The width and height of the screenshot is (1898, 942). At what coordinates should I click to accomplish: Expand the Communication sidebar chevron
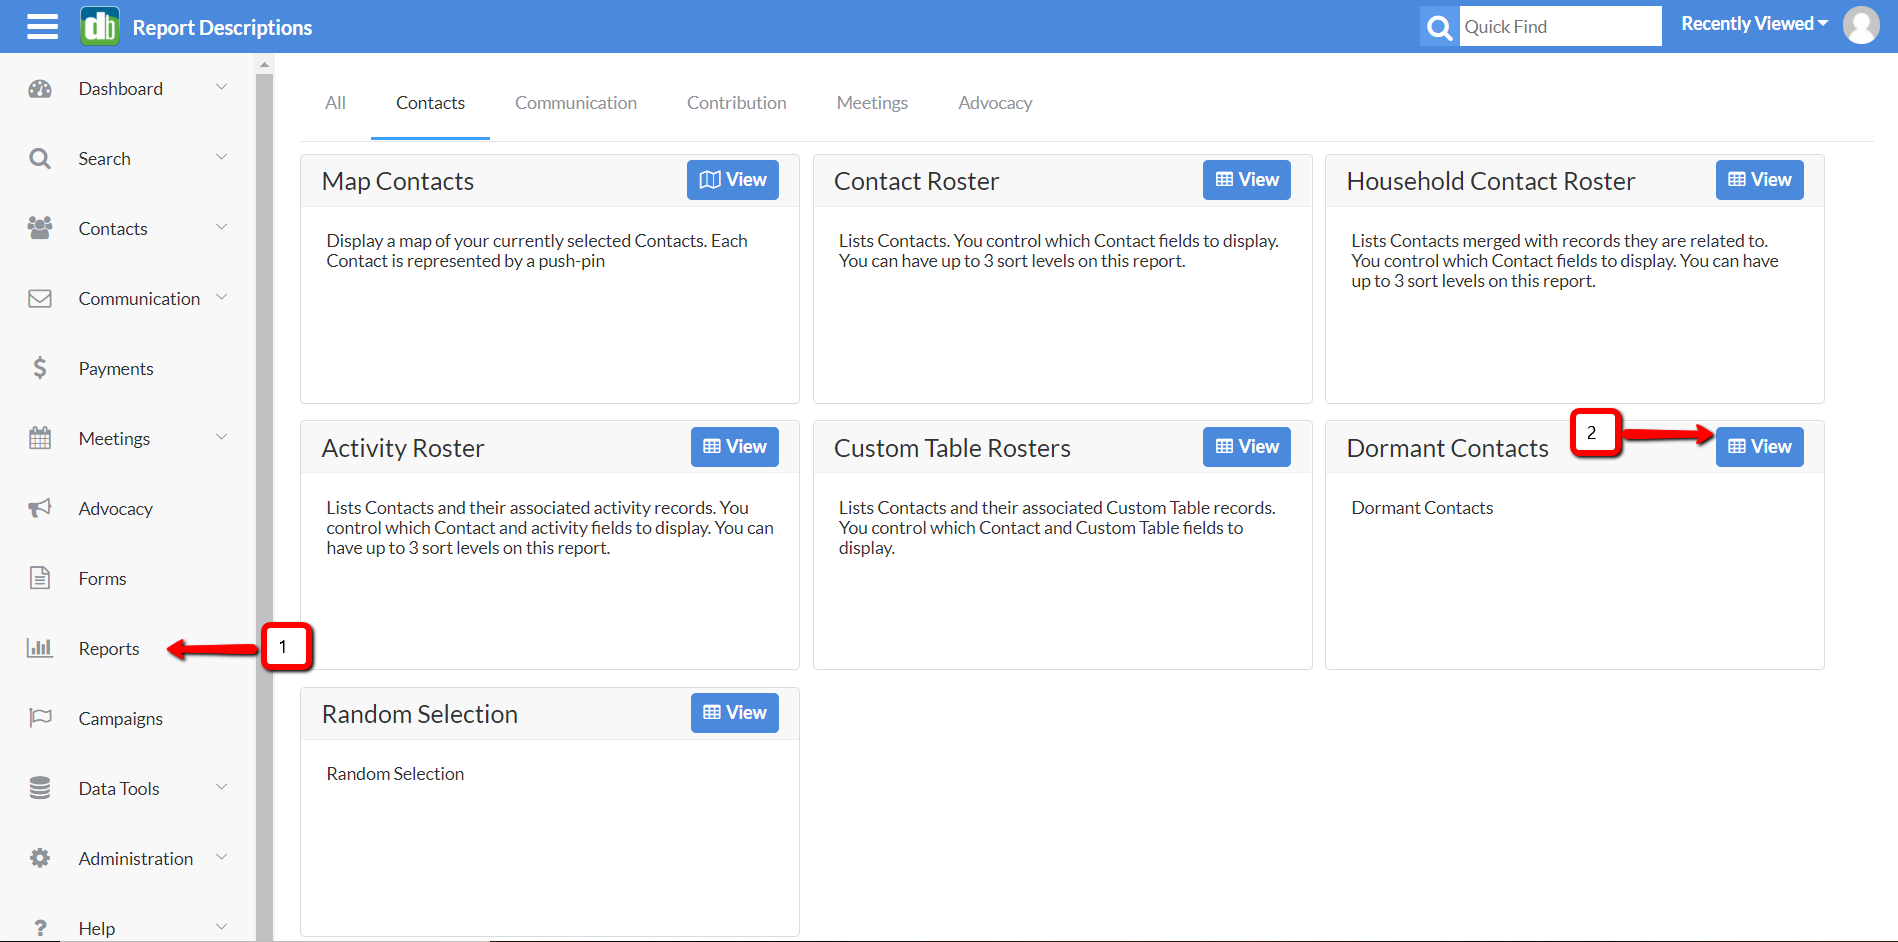222,298
